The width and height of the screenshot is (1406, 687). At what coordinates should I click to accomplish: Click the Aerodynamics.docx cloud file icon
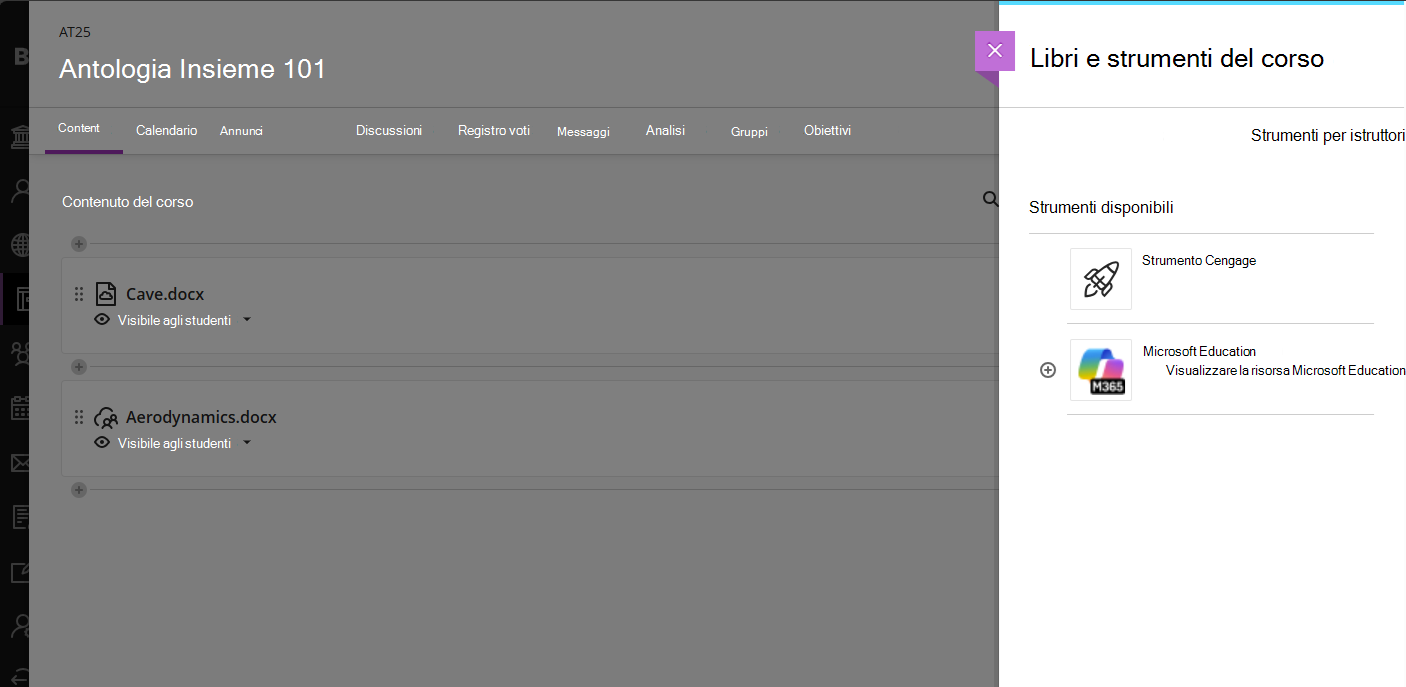(x=106, y=417)
